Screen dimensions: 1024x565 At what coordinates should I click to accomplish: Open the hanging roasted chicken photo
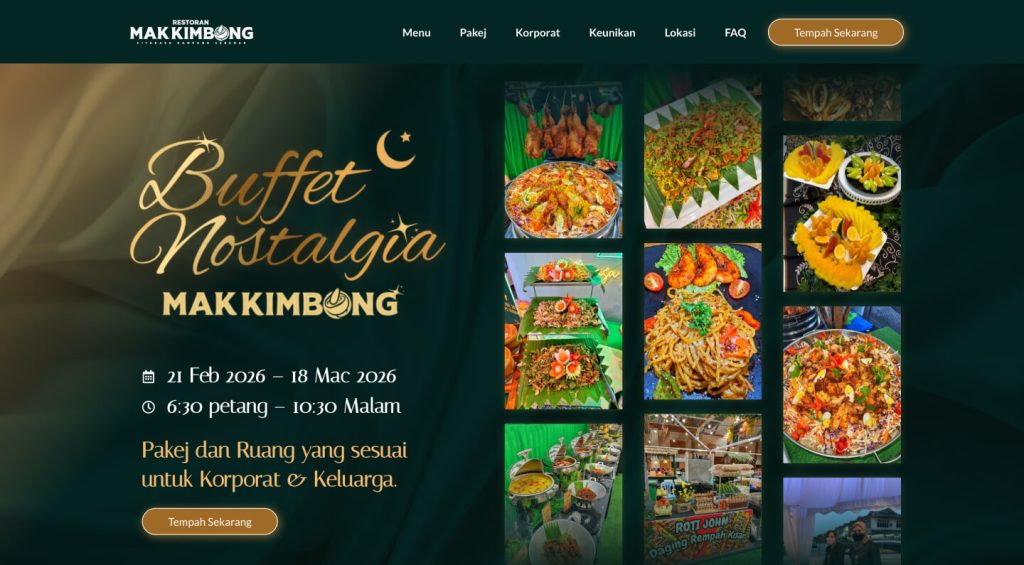pos(563,160)
